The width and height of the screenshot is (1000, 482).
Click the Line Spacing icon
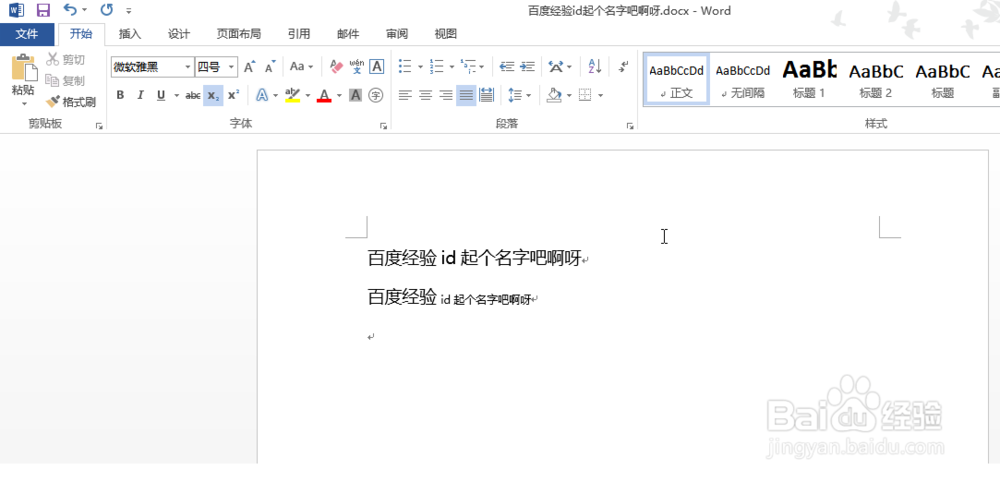(x=515, y=96)
